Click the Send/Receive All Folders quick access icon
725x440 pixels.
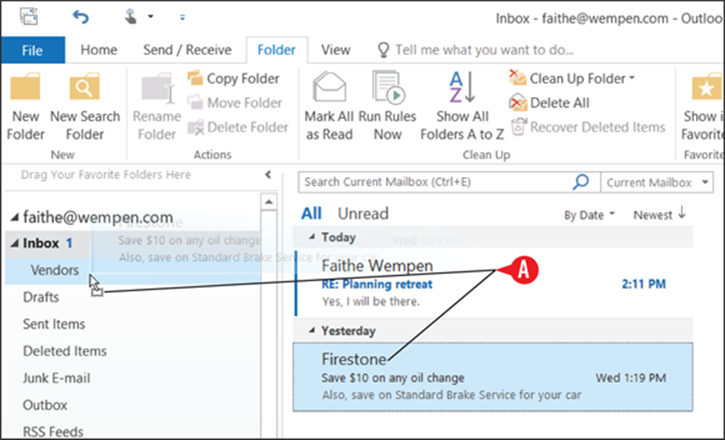click(x=29, y=17)
